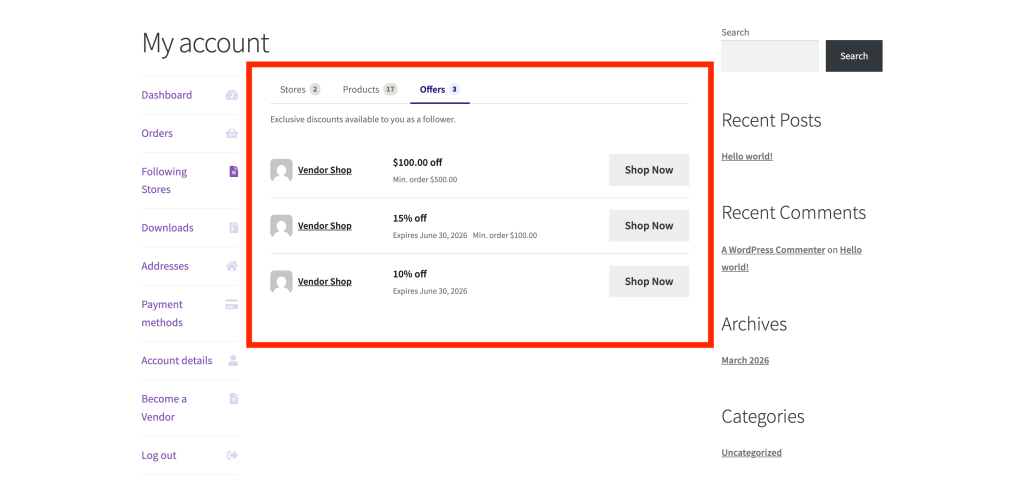The width and height of the screenshot is (1024, 490).
Task: Open Vendor Shop link in 10% off row
Action: [325, 282]
